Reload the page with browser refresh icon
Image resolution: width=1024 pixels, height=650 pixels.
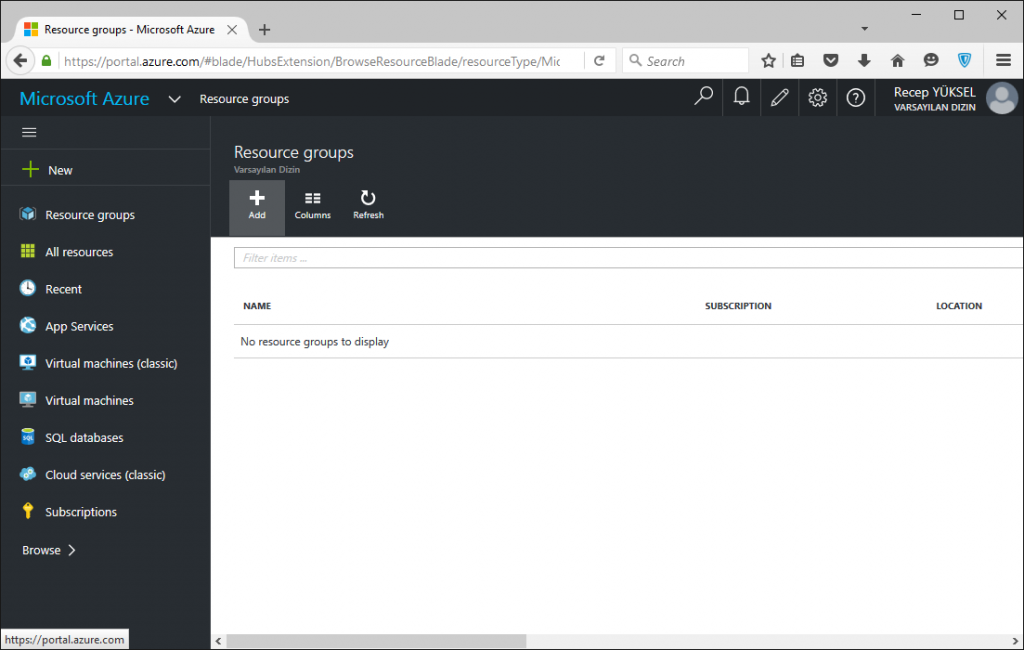[599, 61]
